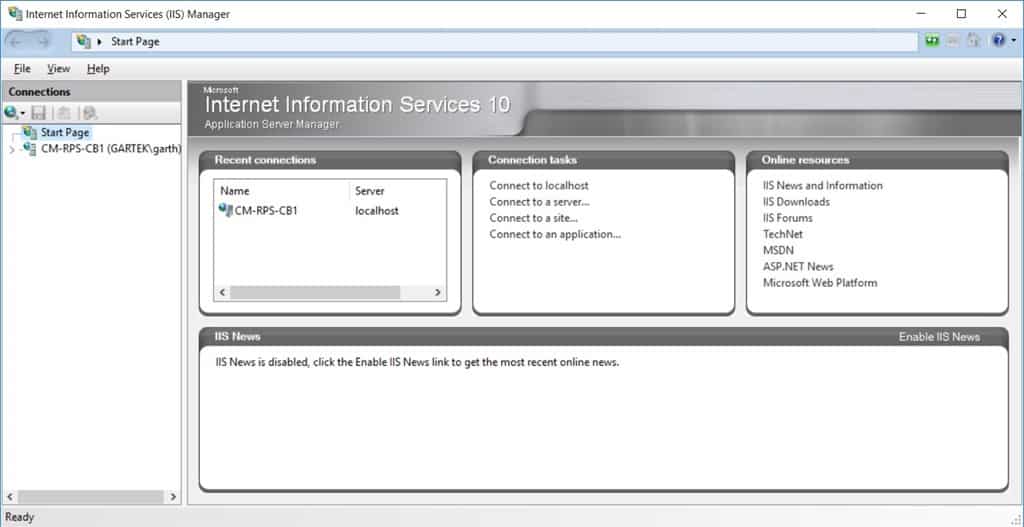Click CM-RPS-CB1 icon in Recent connections
The image size is (1024, 527).
point(225,210)
